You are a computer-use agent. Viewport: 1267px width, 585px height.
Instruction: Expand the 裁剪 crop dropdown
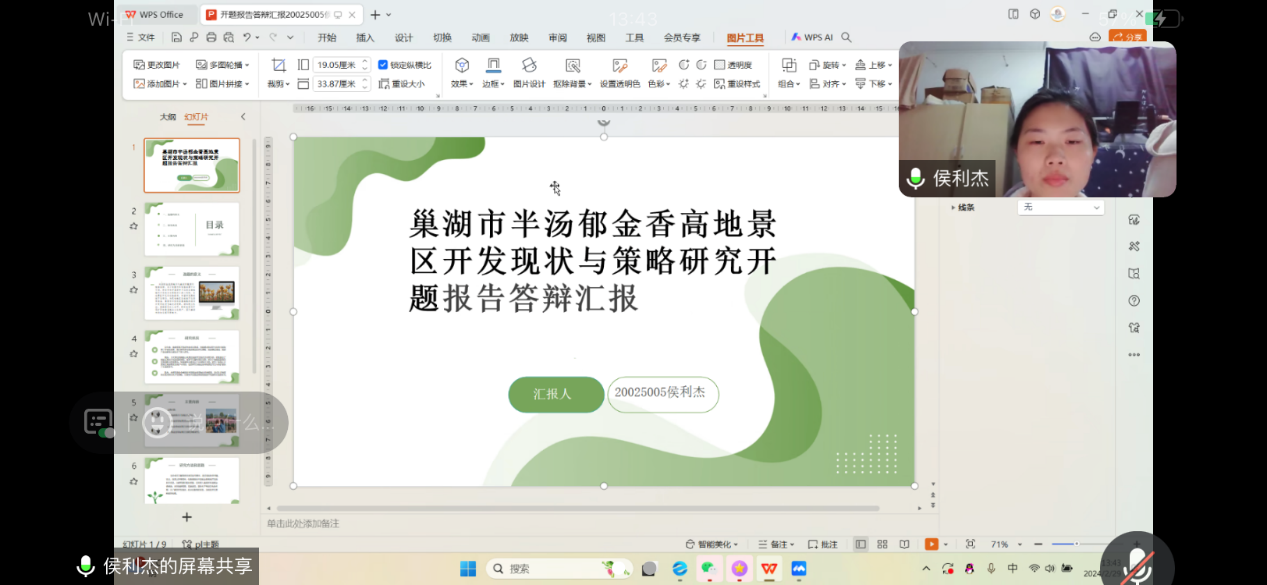279,84
